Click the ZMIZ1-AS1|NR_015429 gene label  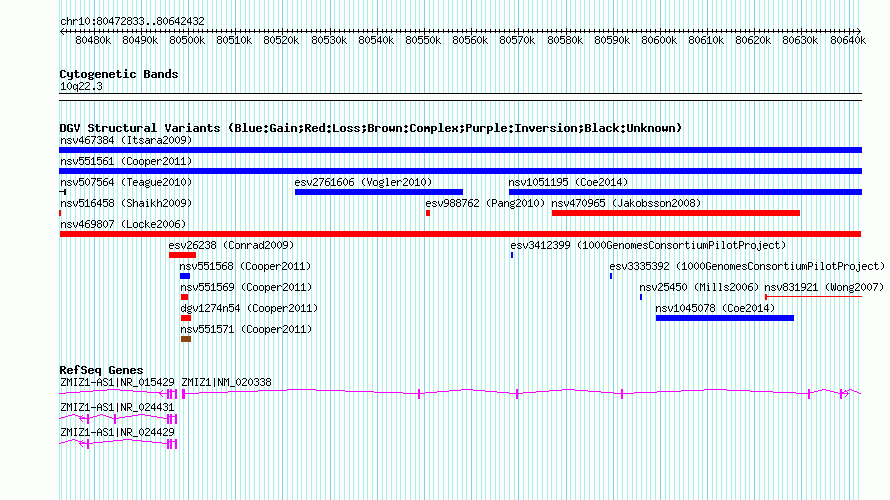click(117, 383)
